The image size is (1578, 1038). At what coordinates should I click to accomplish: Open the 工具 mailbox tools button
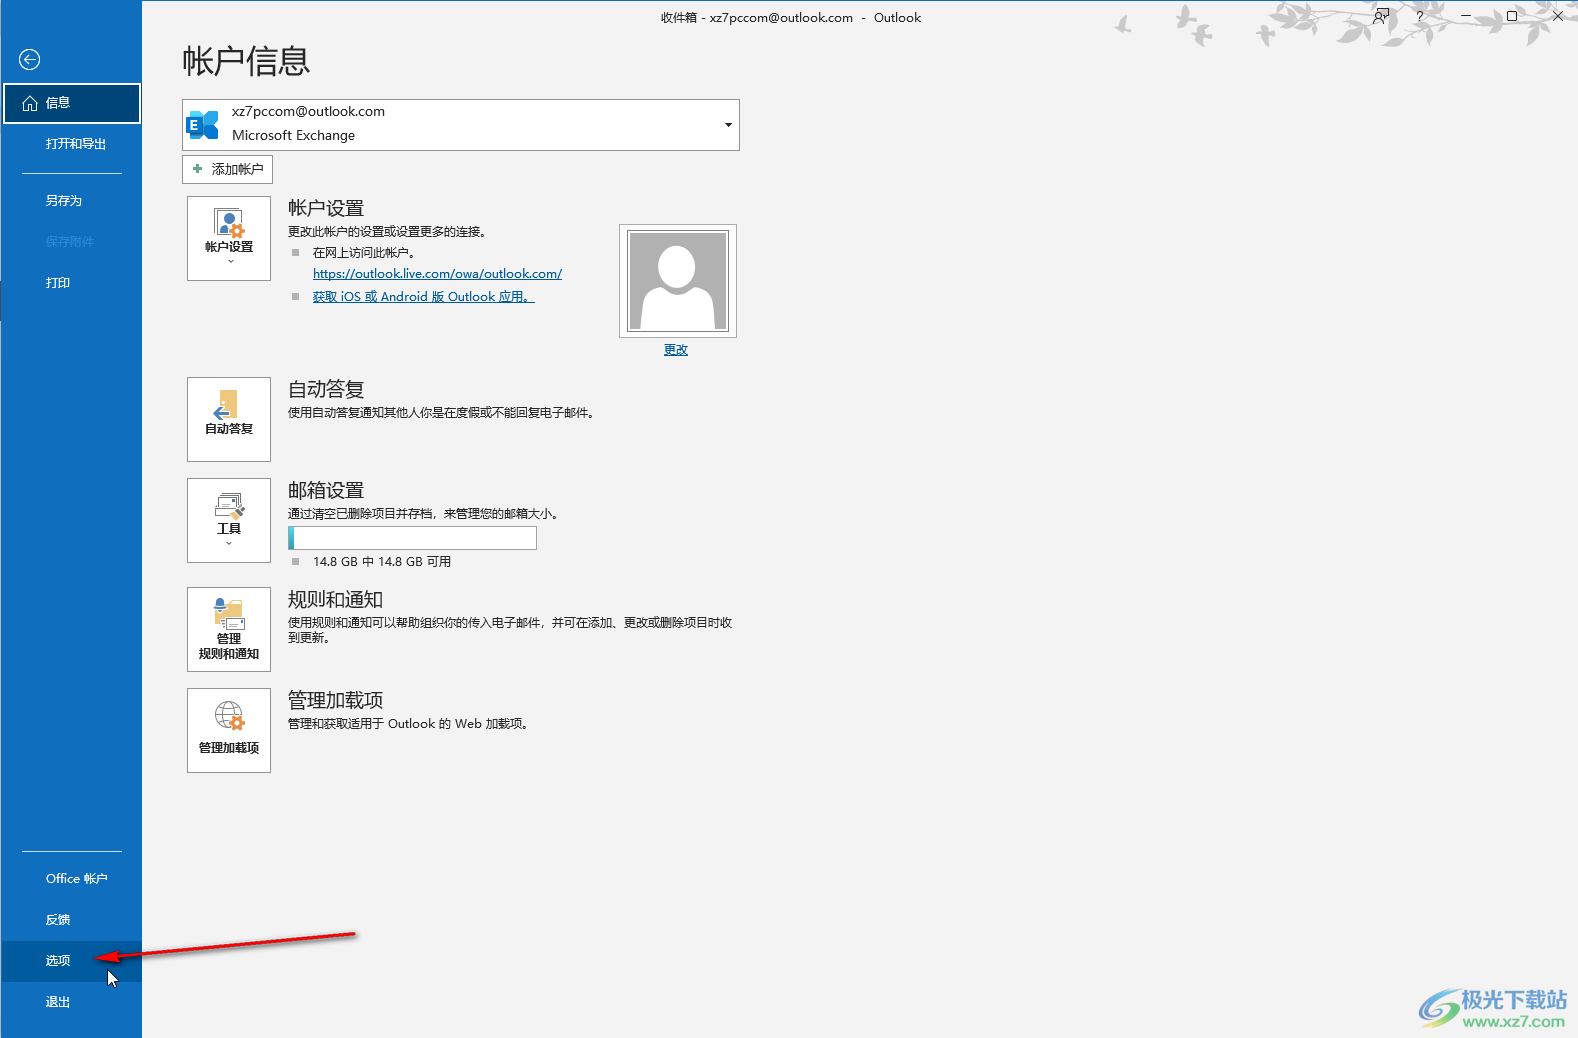point(229,520)
